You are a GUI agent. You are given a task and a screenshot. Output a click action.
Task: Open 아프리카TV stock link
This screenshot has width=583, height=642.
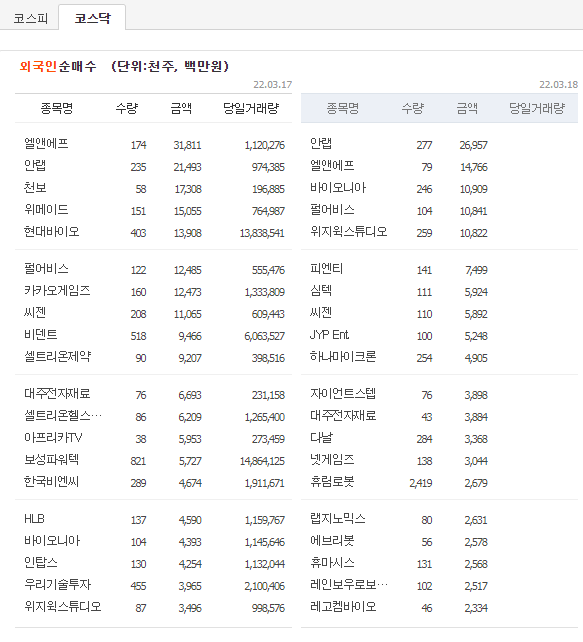click(53, 438)
